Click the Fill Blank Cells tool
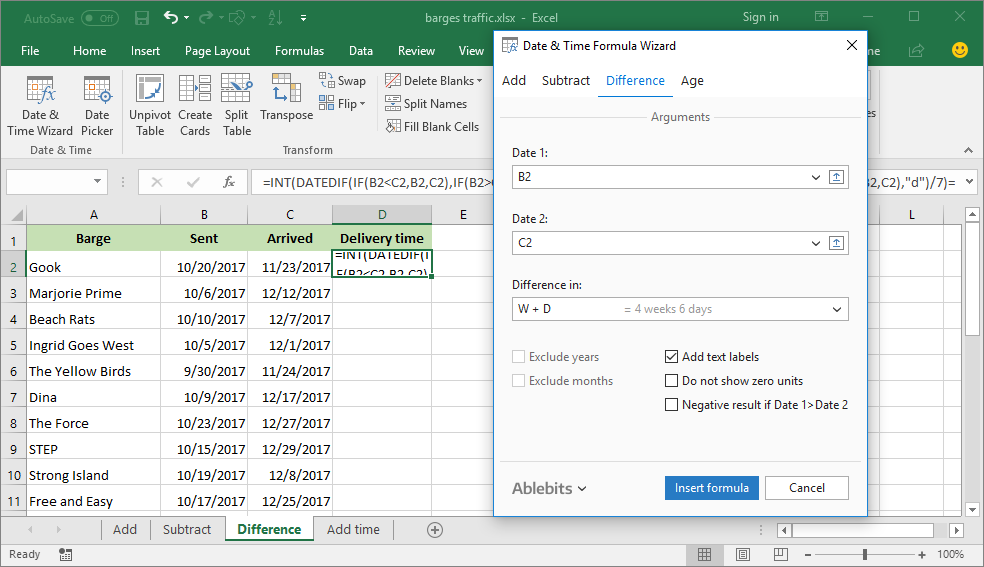This screenshot has width=984, height=567. click(432, 127)
